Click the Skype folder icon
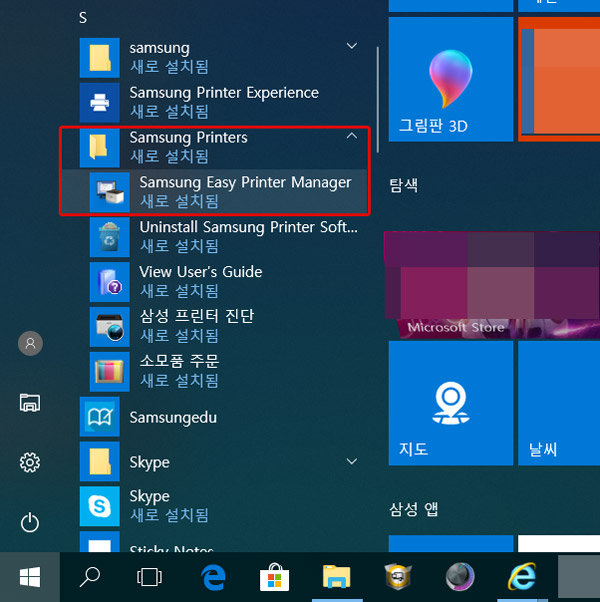The width and height of the screenshot is (600, 602). pyautogui.click(x=99, y=461)
